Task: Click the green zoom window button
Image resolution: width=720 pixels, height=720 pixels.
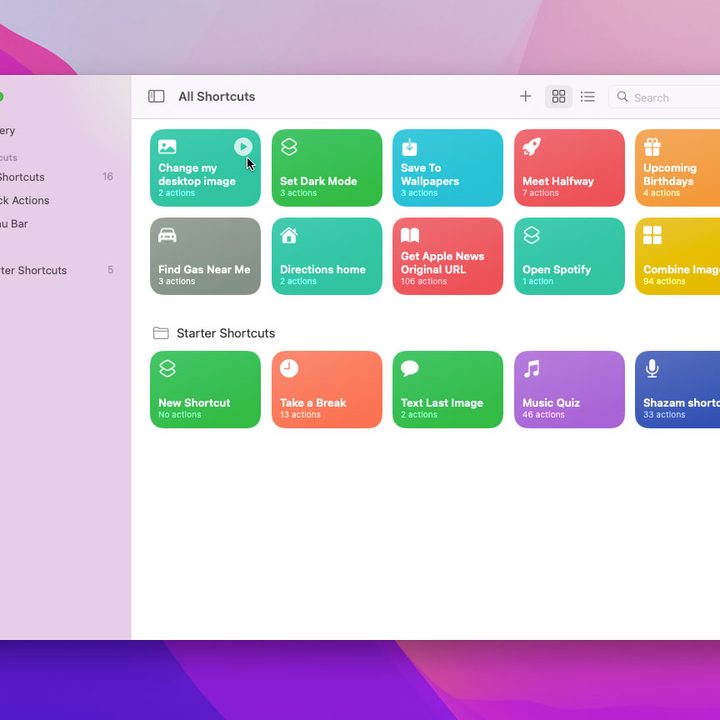Action: (x=1, y=97)
